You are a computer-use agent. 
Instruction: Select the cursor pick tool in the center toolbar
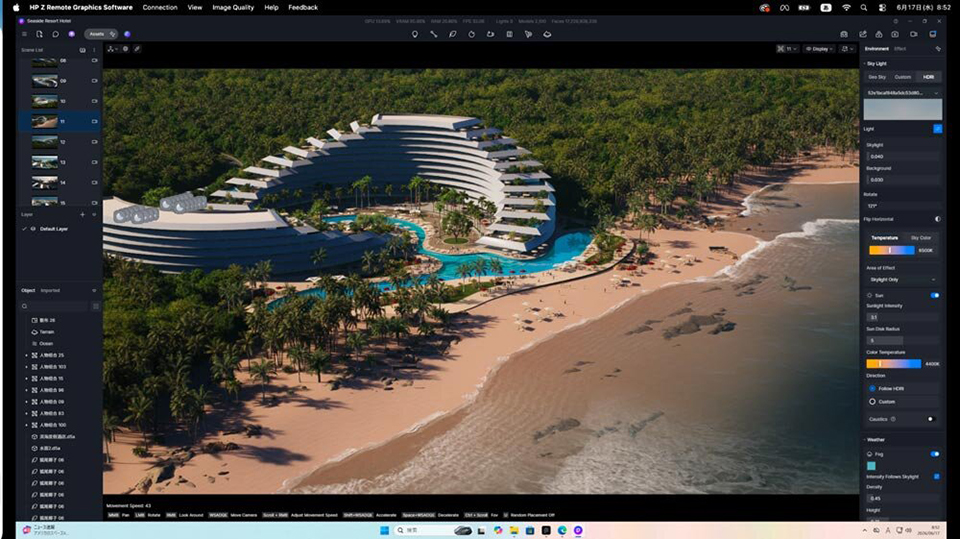(528, 34)
